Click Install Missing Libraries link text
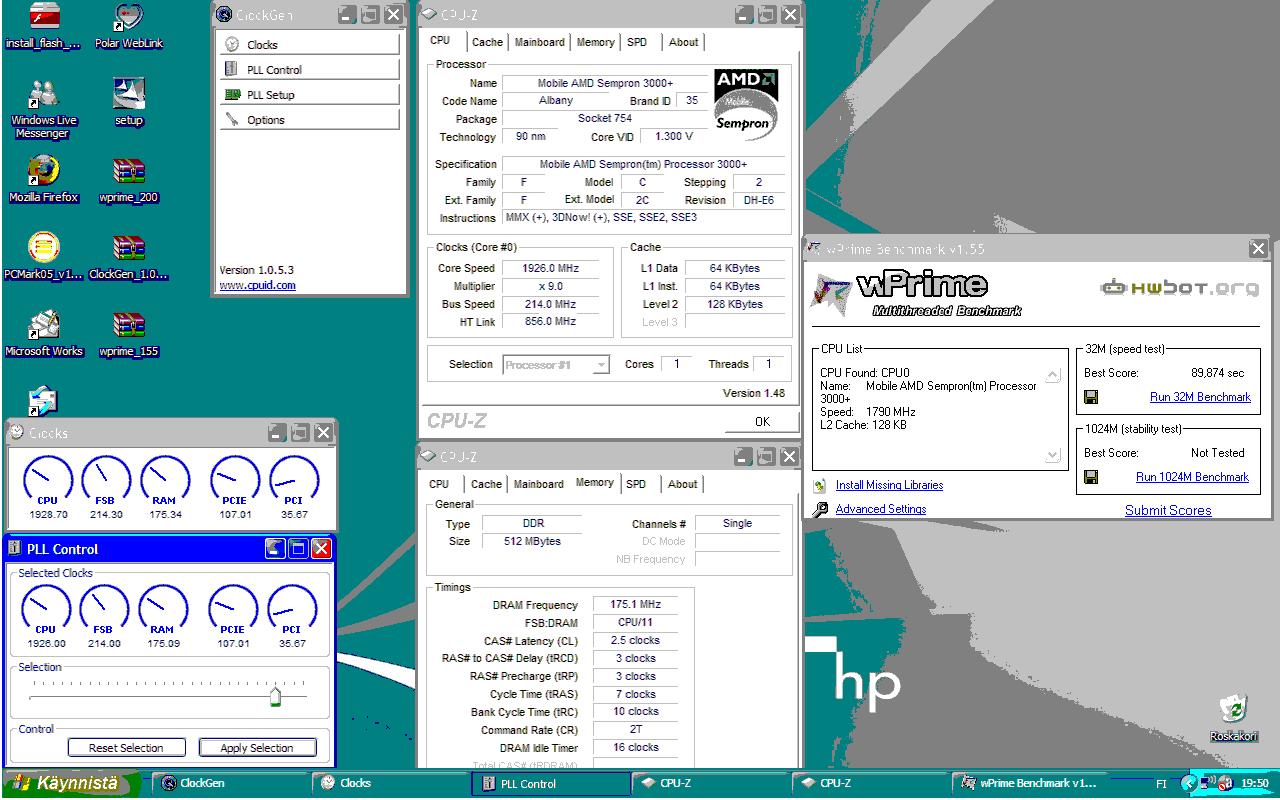 click(889, 485)
